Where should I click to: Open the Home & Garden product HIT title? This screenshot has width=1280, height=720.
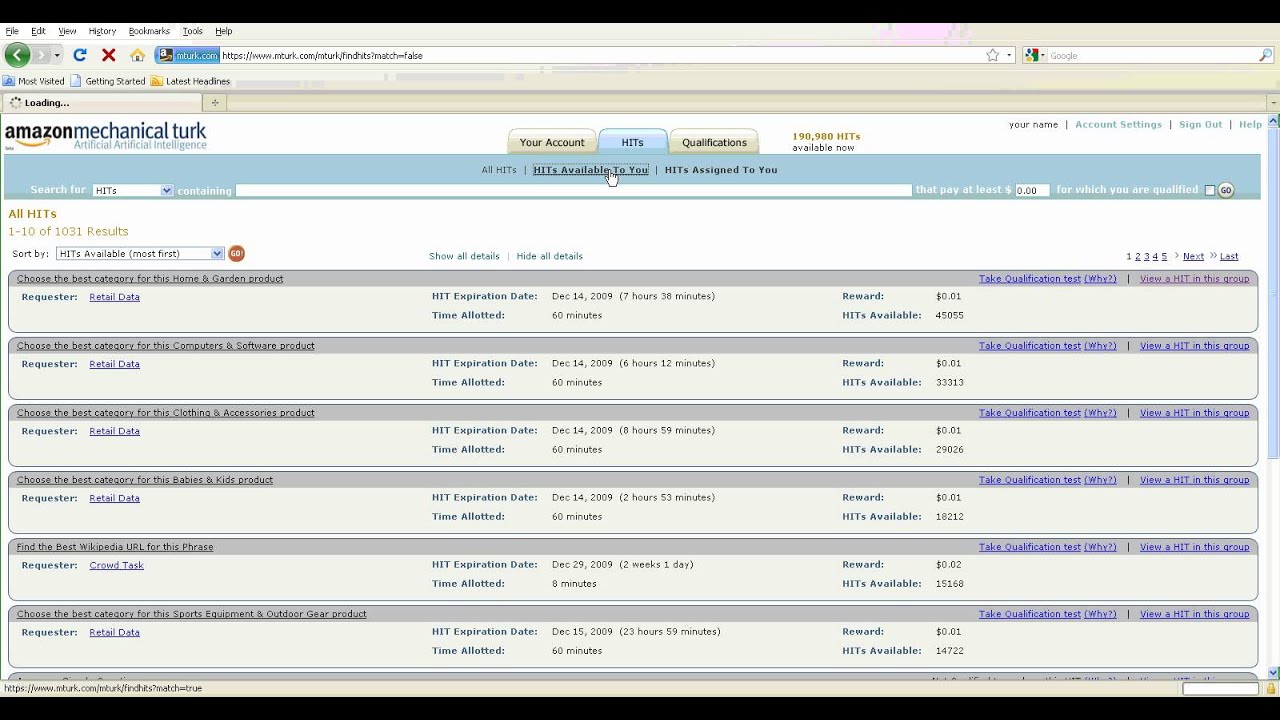click(x=150, y=279)
